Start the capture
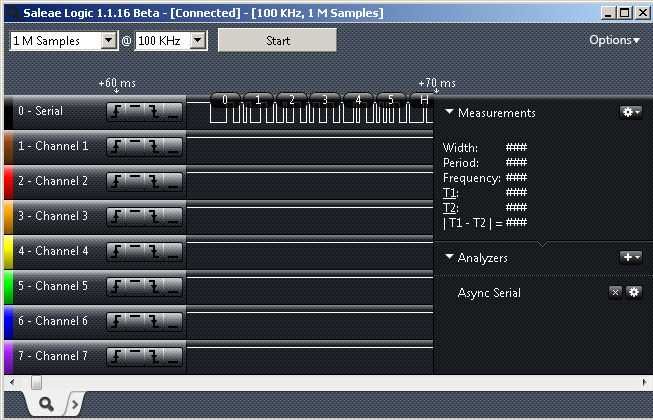 (x=277, y=40)
